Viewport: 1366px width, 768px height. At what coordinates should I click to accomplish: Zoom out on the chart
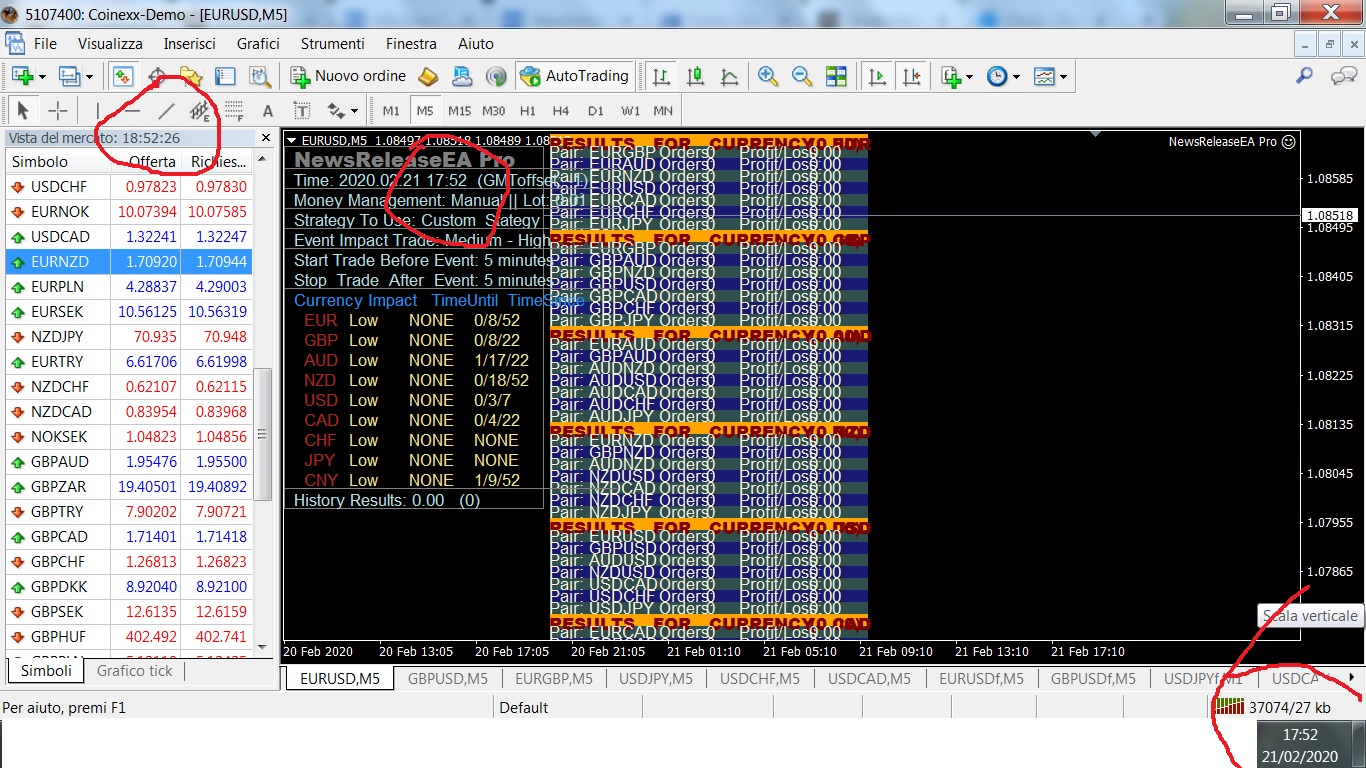click(802, 76)
